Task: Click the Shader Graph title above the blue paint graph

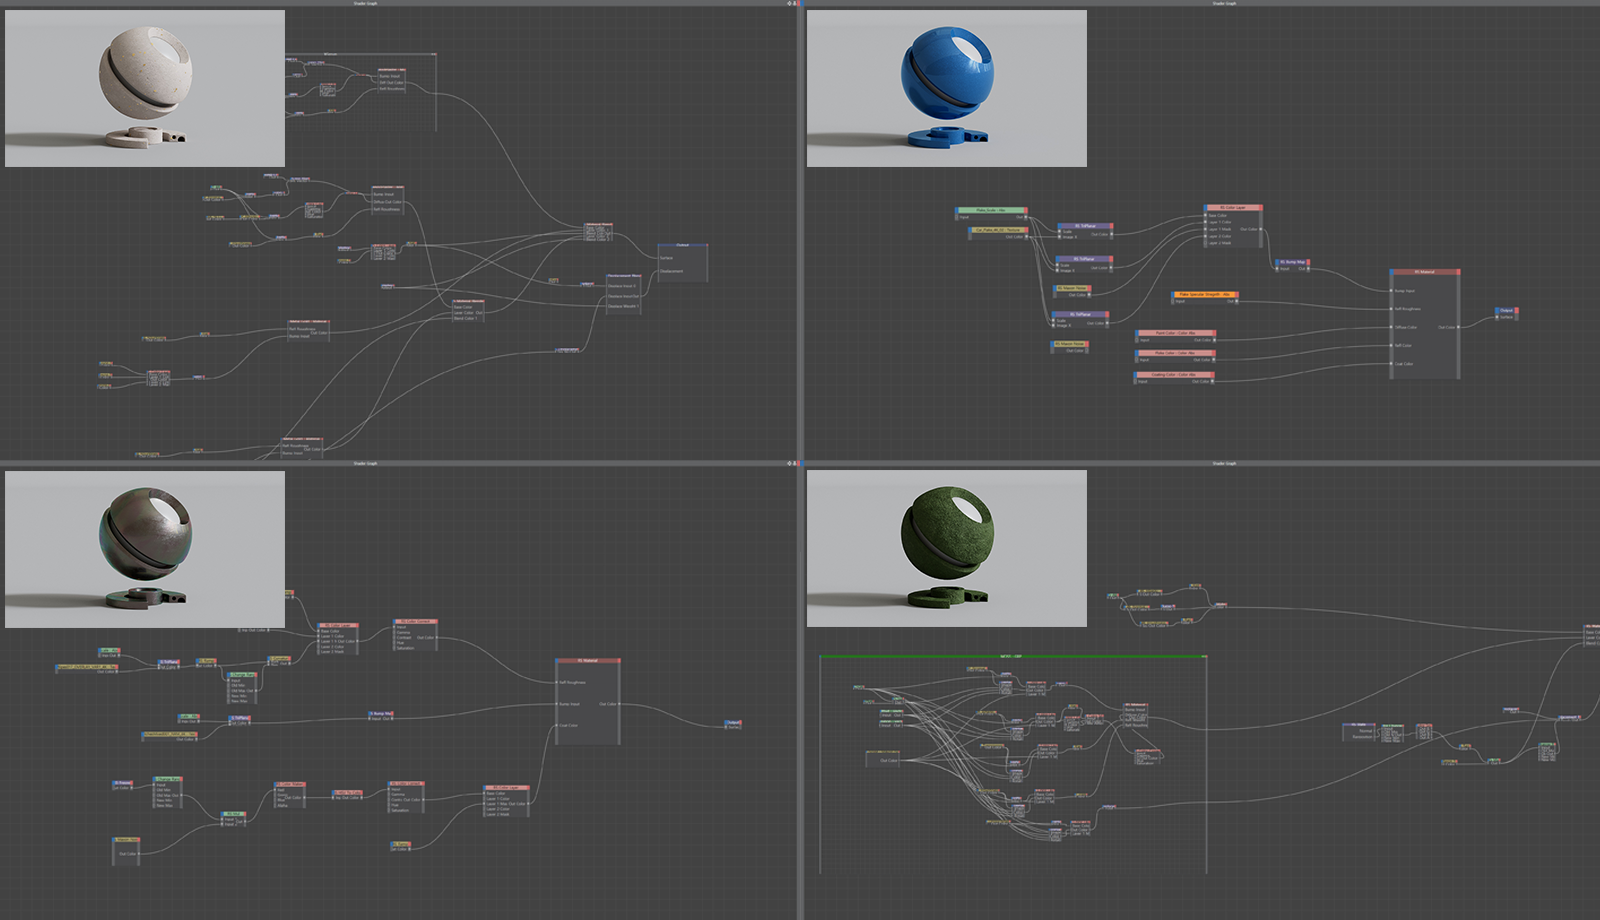Action: (x=1225, y=3)
